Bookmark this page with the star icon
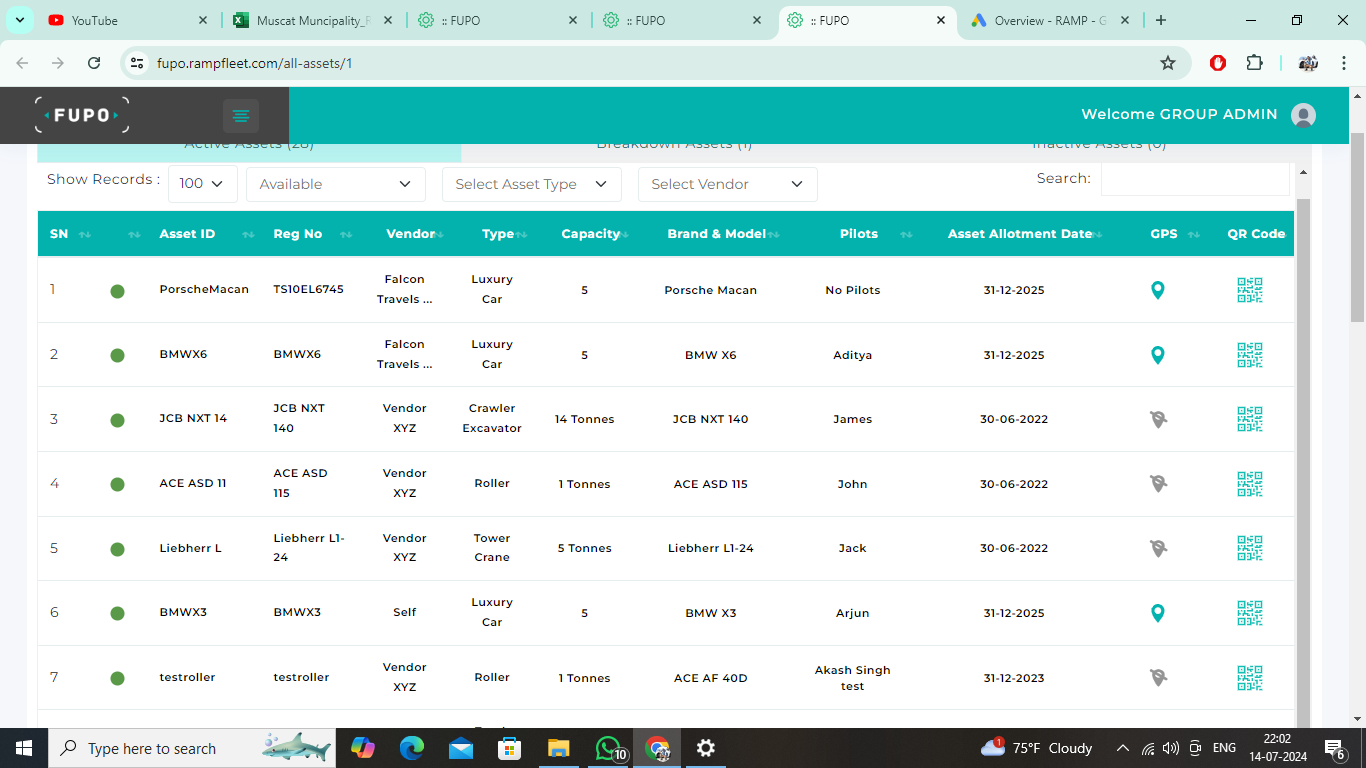Viewport: 1366px width, 768px height. [x=1167, y=63]
